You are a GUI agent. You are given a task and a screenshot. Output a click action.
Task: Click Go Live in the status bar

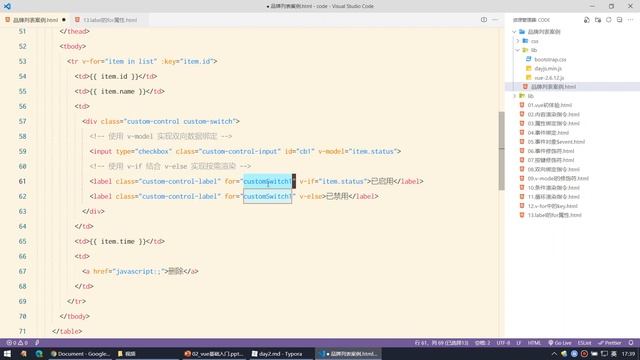pyautogui.click(x=560, y=343)
